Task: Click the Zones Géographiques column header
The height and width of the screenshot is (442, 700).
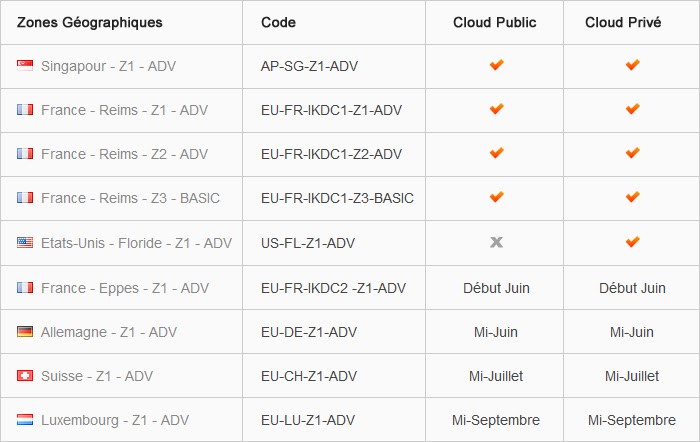Action: [x=90, y=22]
